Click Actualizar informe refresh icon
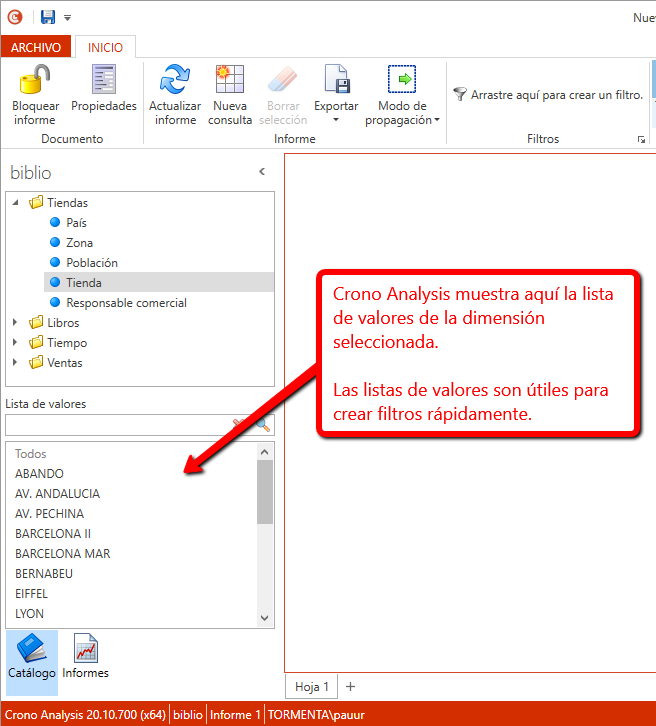Viewport: 656px width, 726px height. (175, 80)
